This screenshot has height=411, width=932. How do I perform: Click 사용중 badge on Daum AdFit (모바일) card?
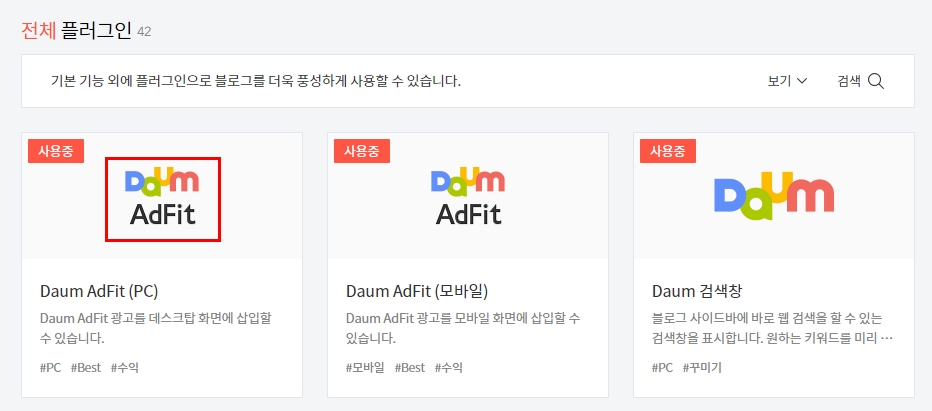(x=362, y=151)
